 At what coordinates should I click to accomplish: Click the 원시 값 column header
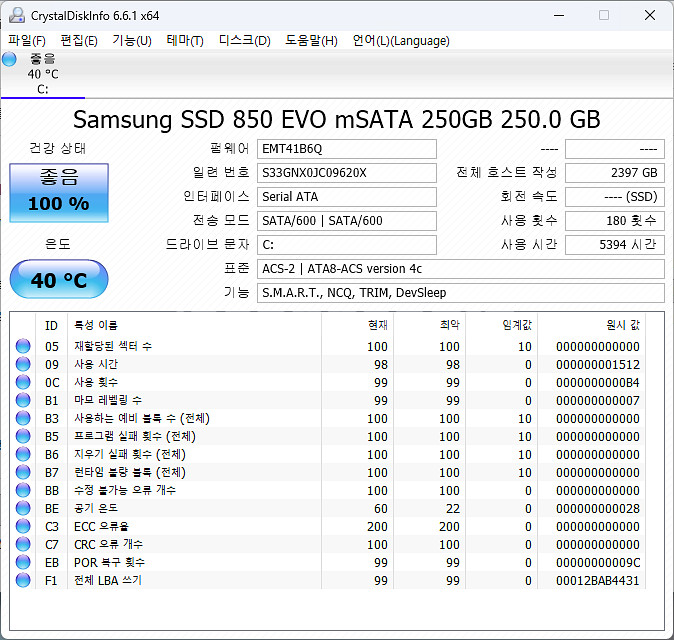(591, 325)
